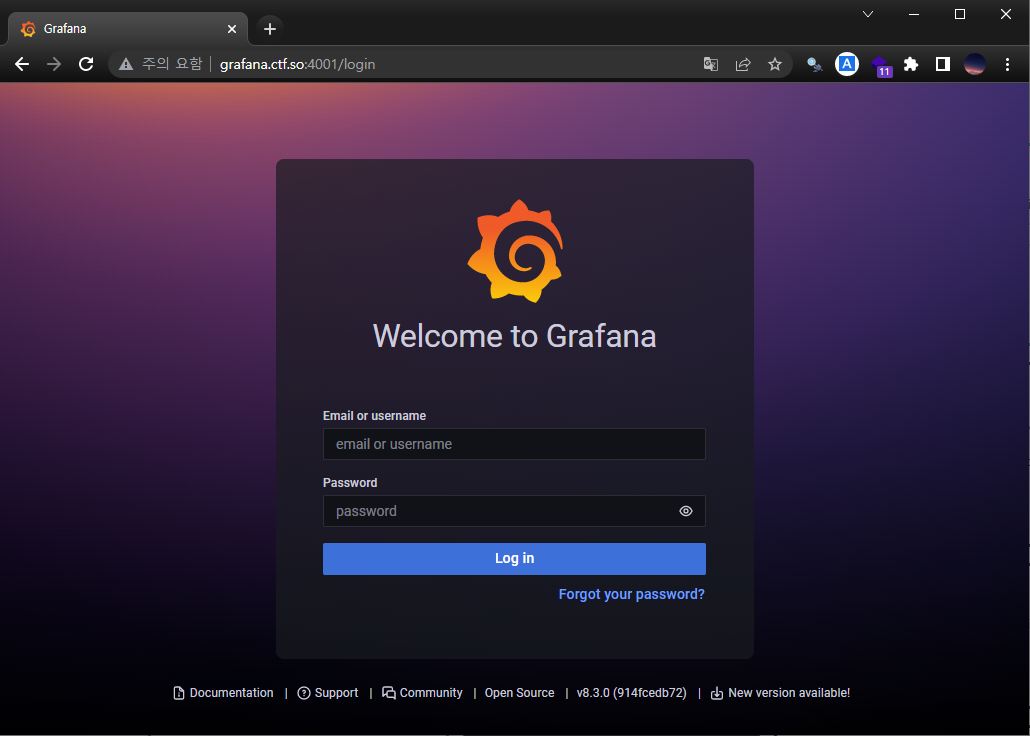Open the Forgot your password link
The image size is (1030, 736).
coord(631,594)
